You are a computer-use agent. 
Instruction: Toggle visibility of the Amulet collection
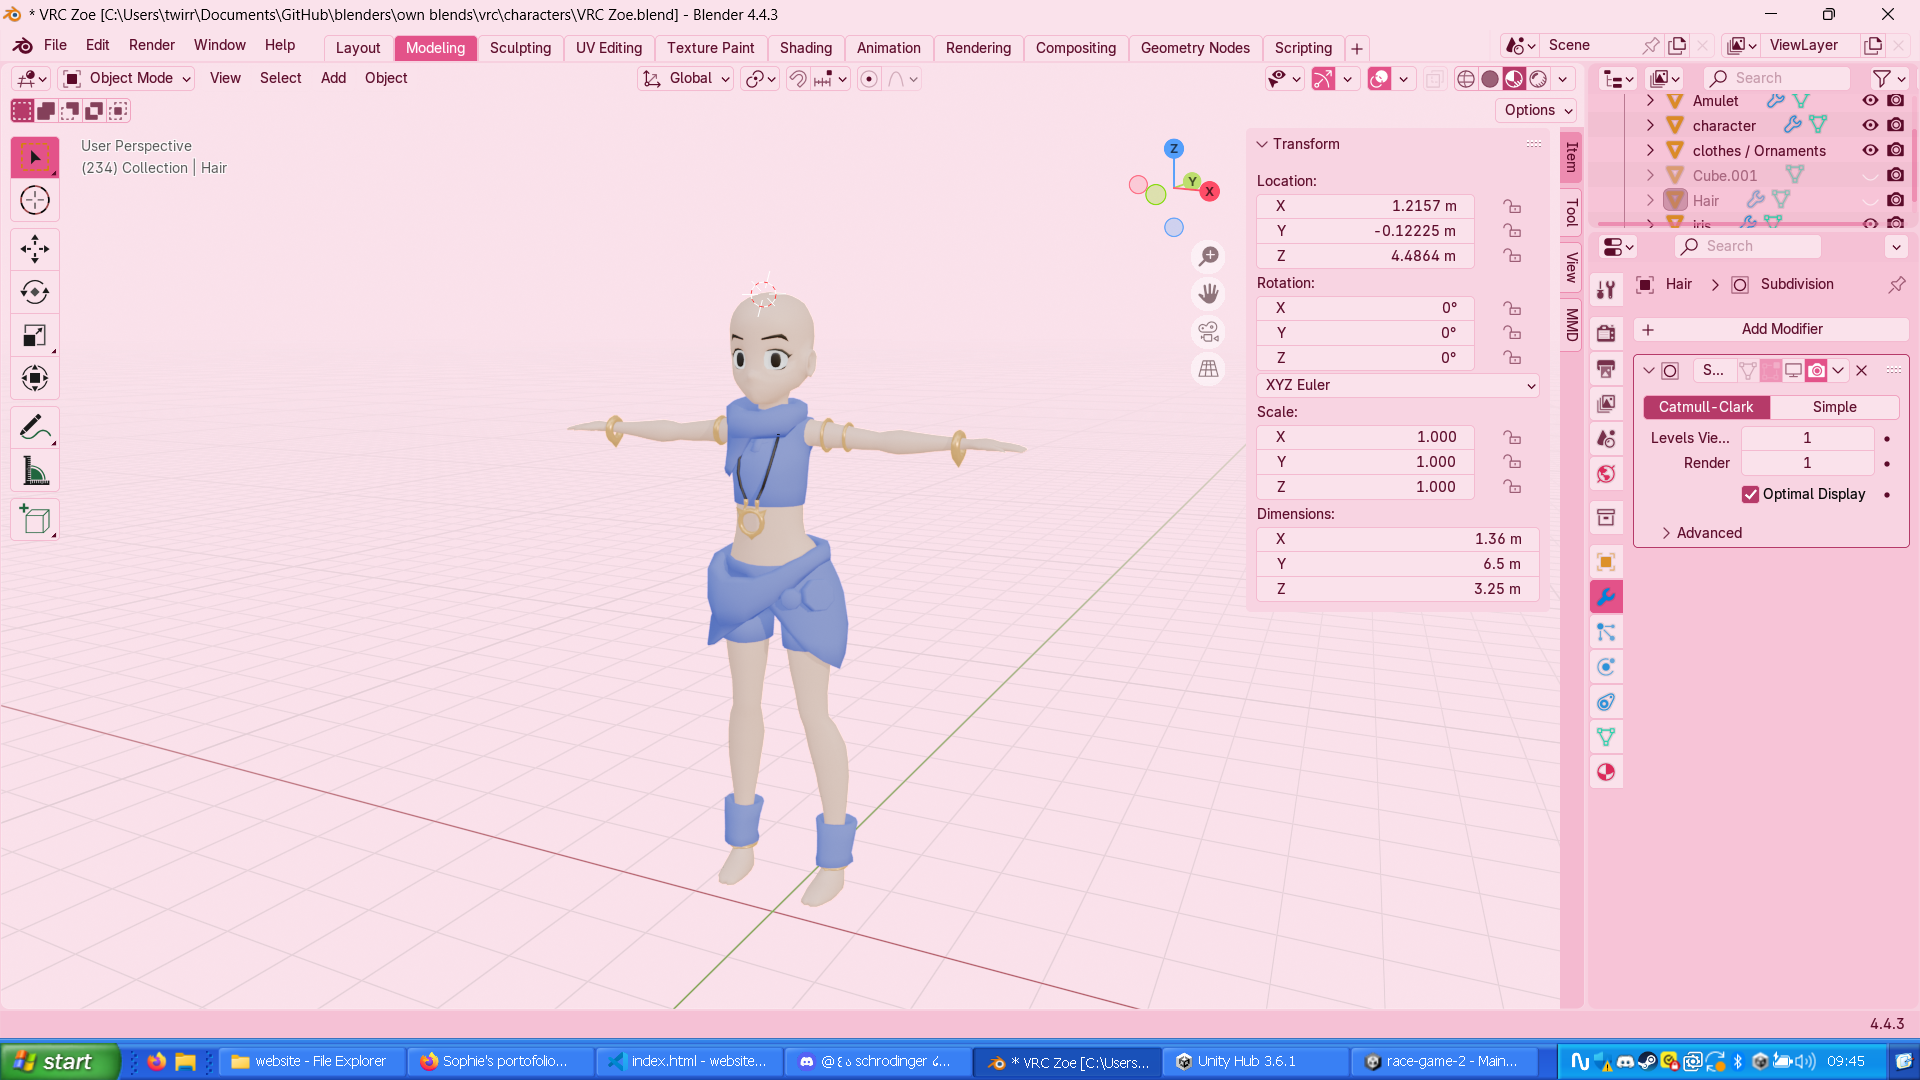tap(1870, 100)
